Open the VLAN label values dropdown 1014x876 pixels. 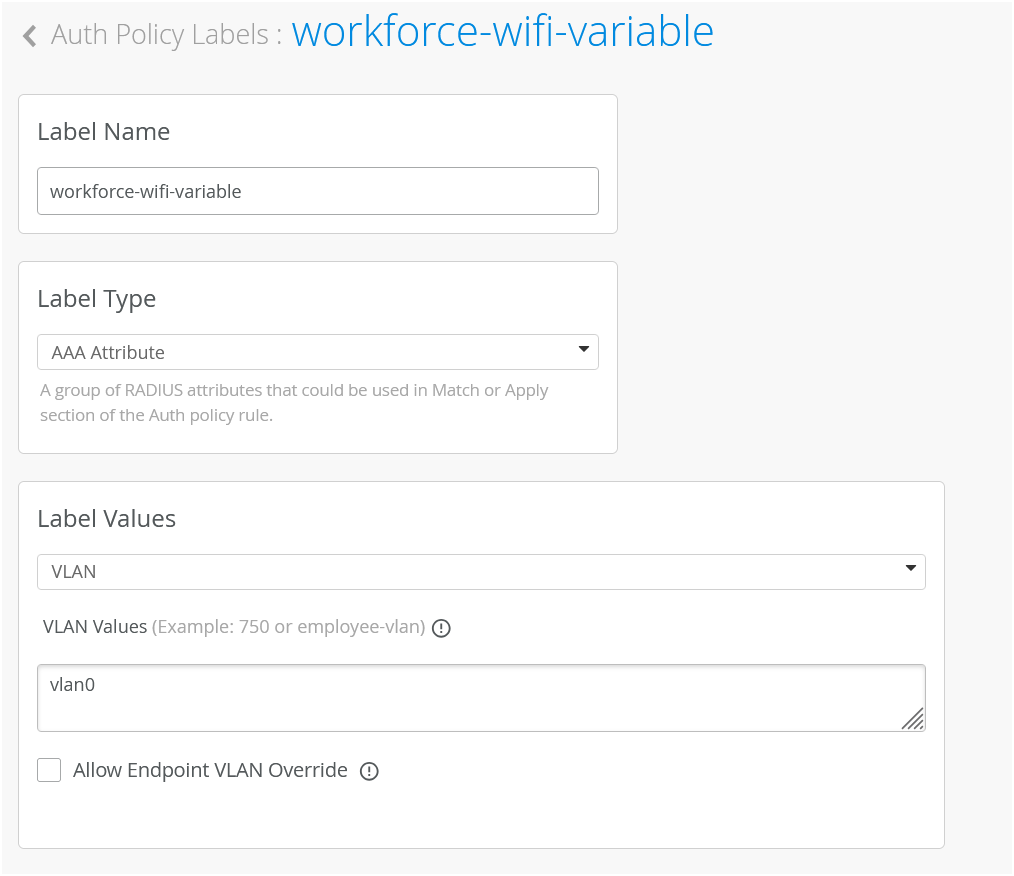pos(480,572)
